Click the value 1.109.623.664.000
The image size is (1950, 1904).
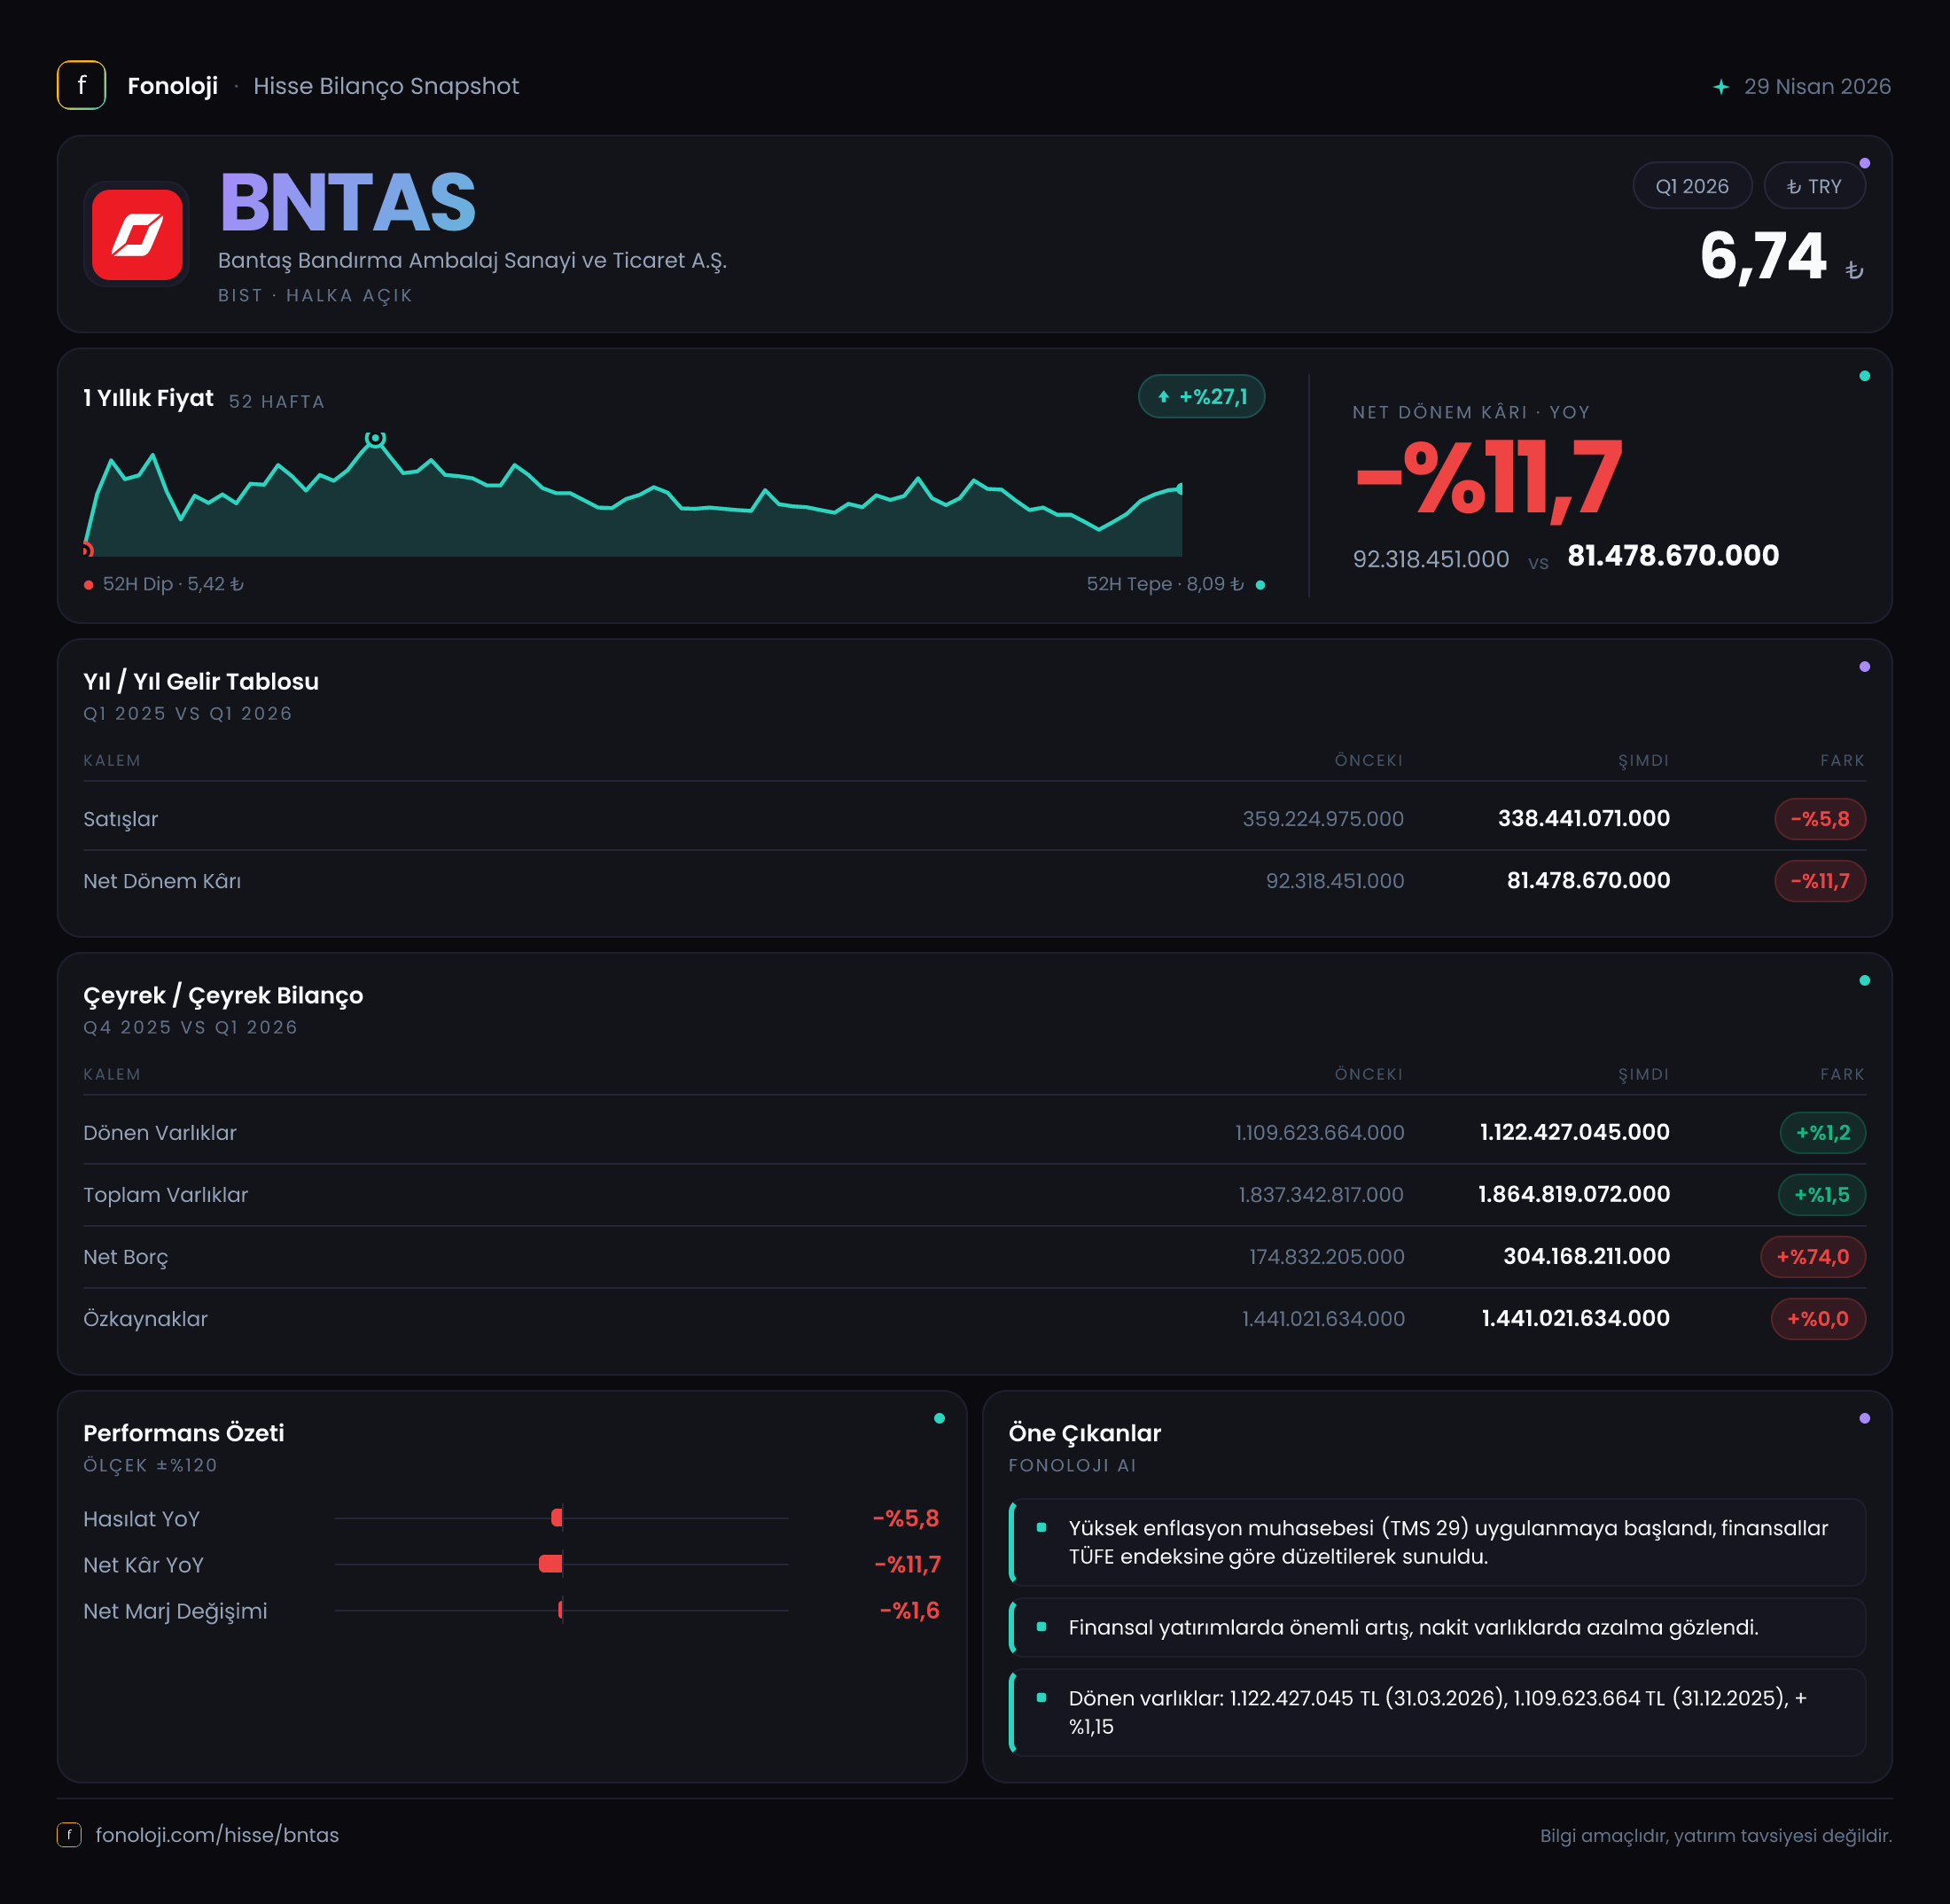coord(1319,1133)
